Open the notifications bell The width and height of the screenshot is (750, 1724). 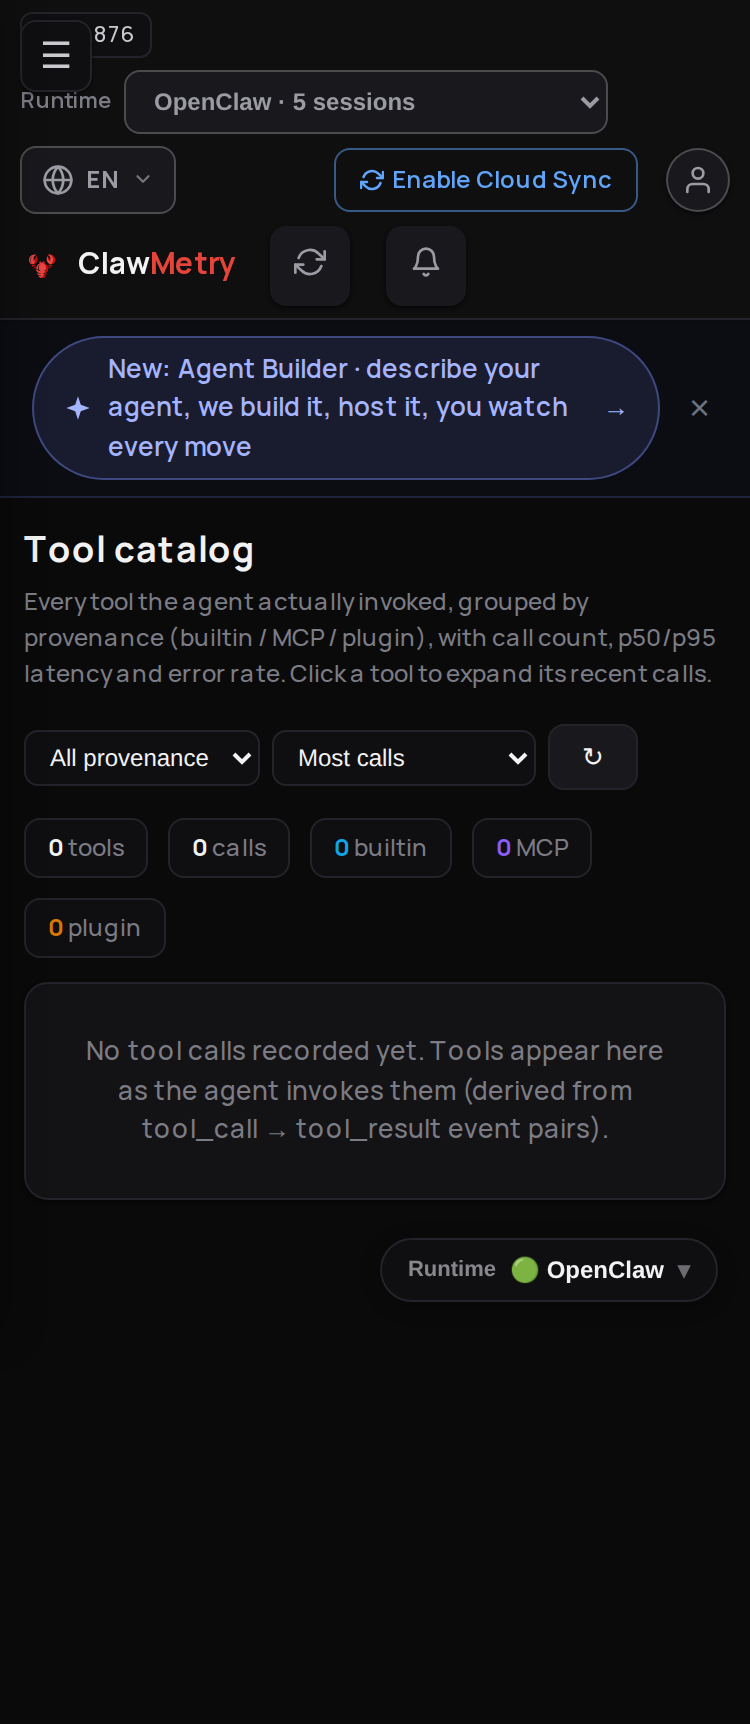coord(426,264)
